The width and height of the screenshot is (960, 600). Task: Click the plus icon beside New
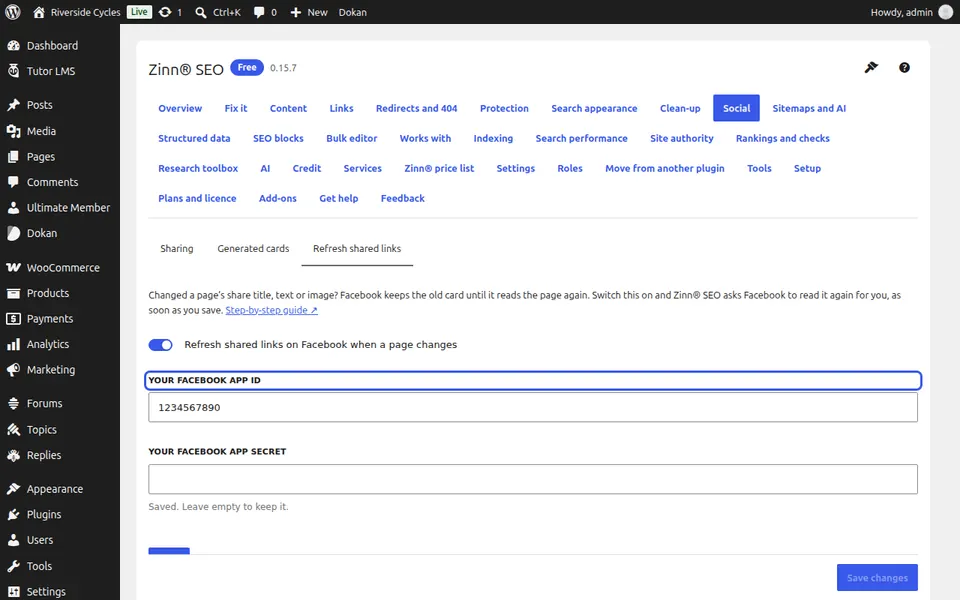click(x=296, y=12)
